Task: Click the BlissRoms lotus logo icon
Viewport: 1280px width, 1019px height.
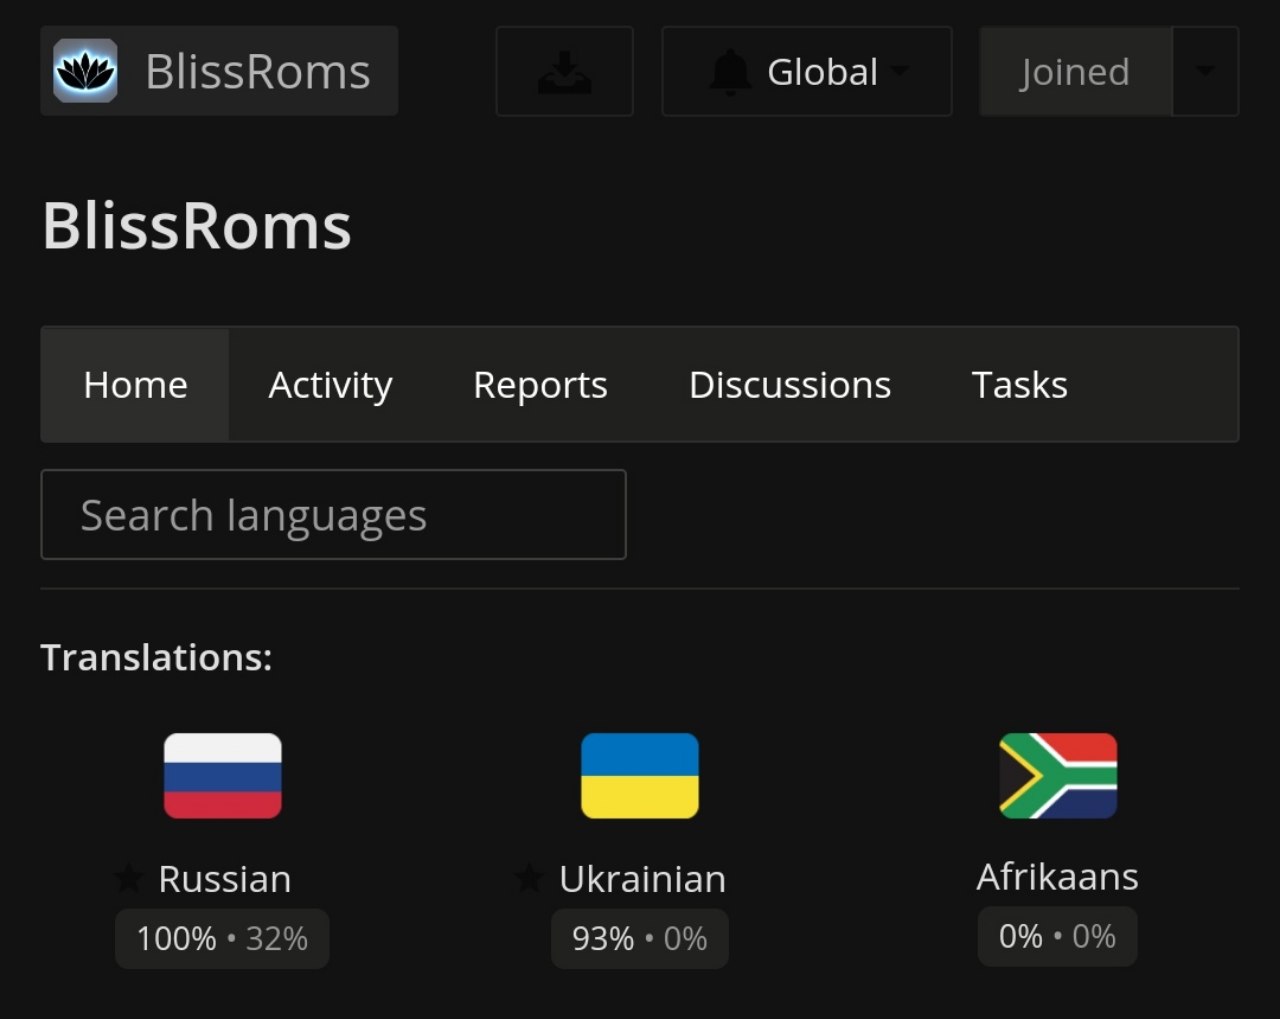Action: tap(85, 71)
